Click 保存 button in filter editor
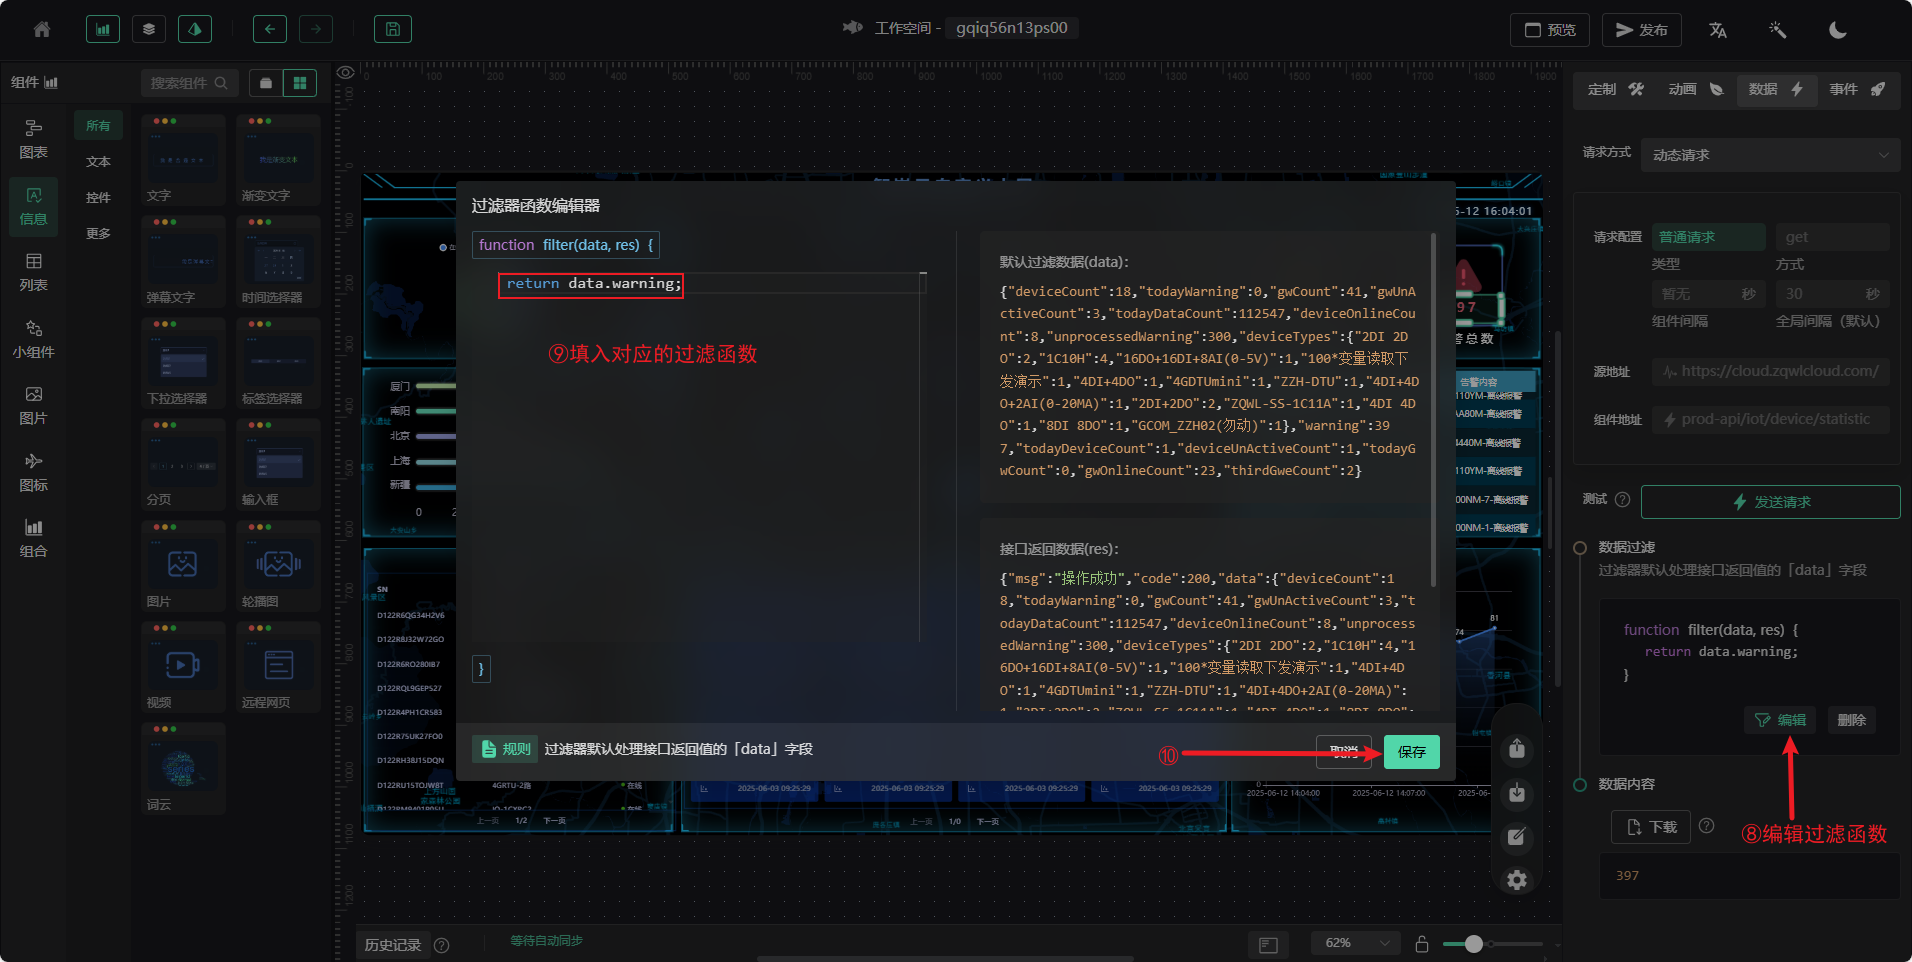This screenshot has height=962, width=1912. [x=1411, y=752]
